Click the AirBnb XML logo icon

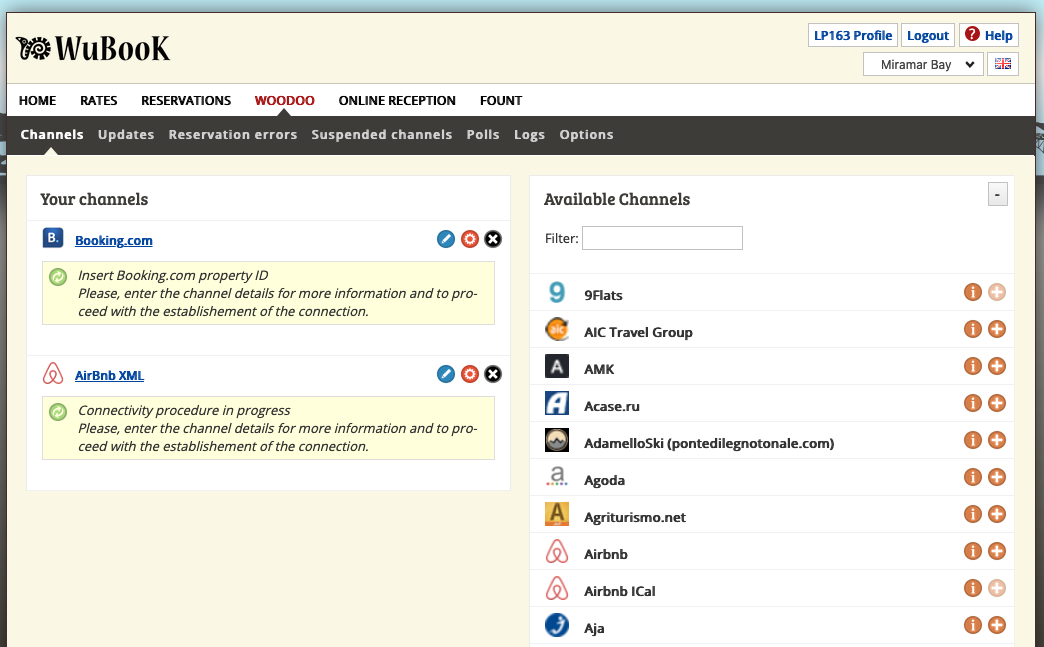click(x=53, y=373)
